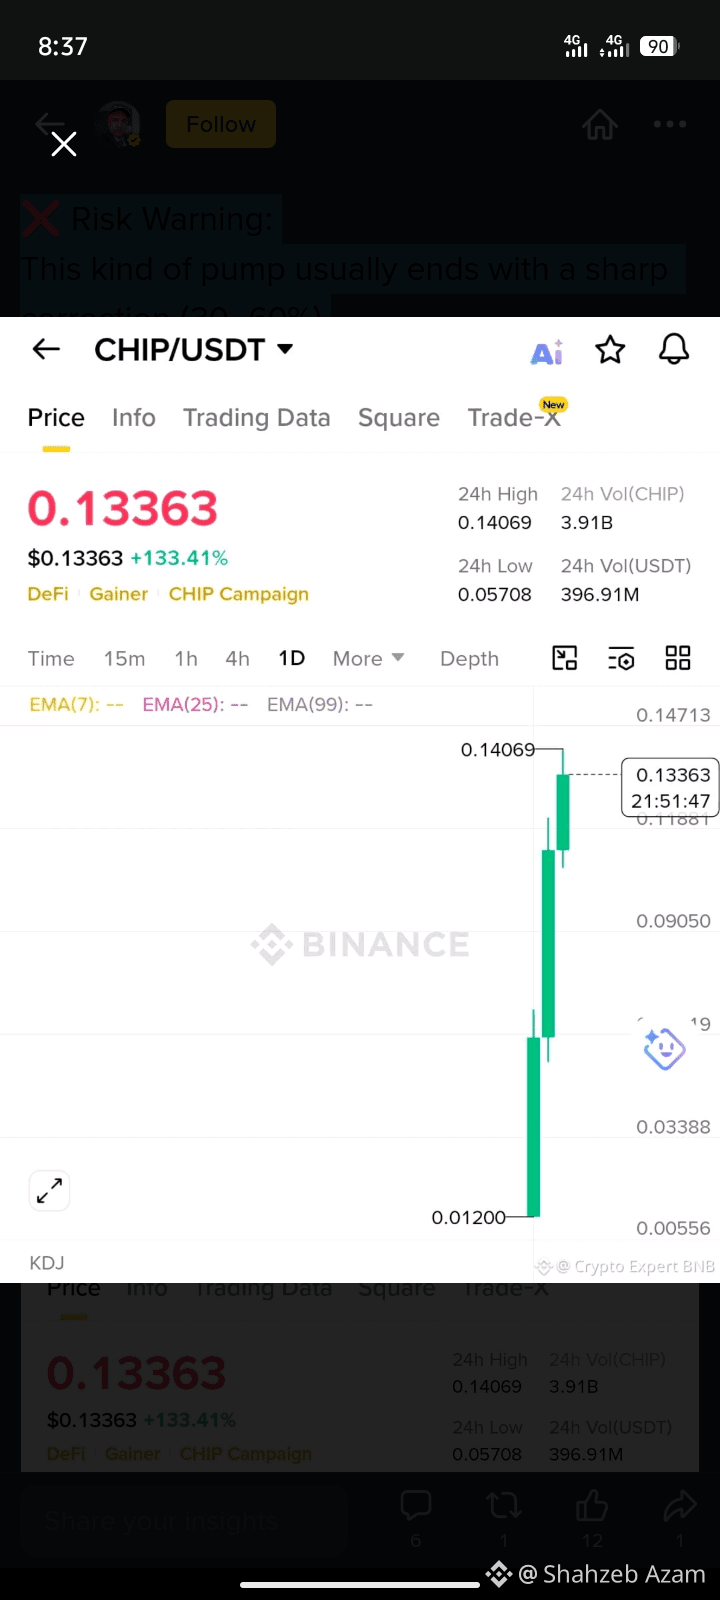Open the Ai analysis icon
Screen dimensions: 720x1600
[547, 351]
